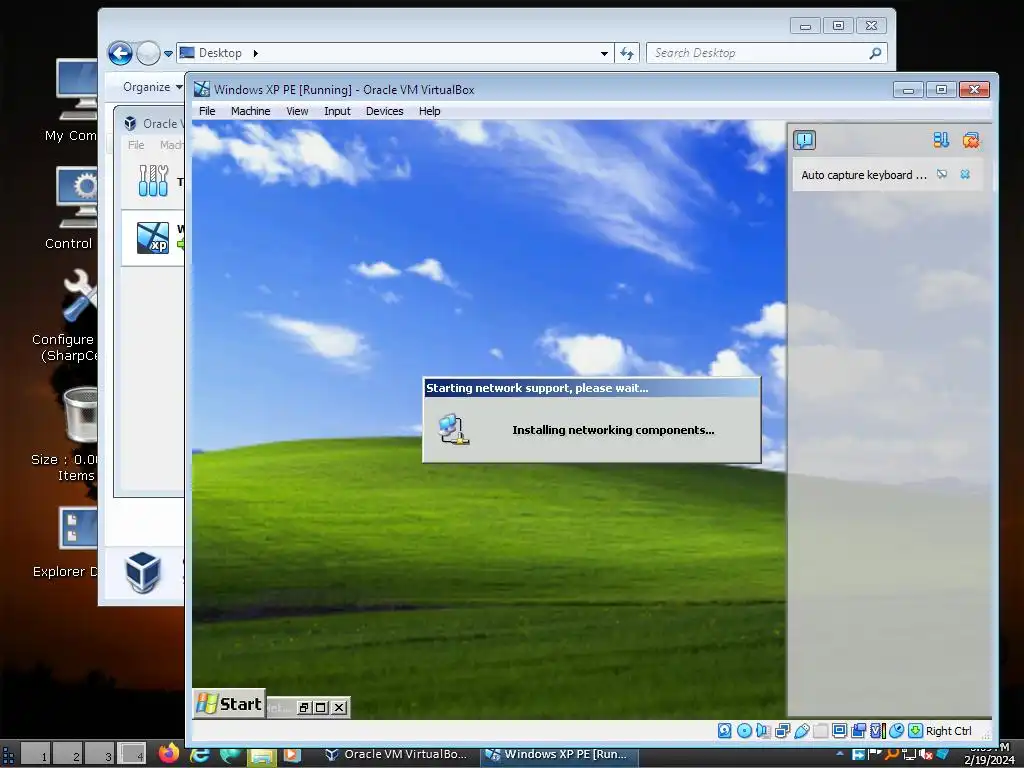Open the Help menu

[430, 111]
